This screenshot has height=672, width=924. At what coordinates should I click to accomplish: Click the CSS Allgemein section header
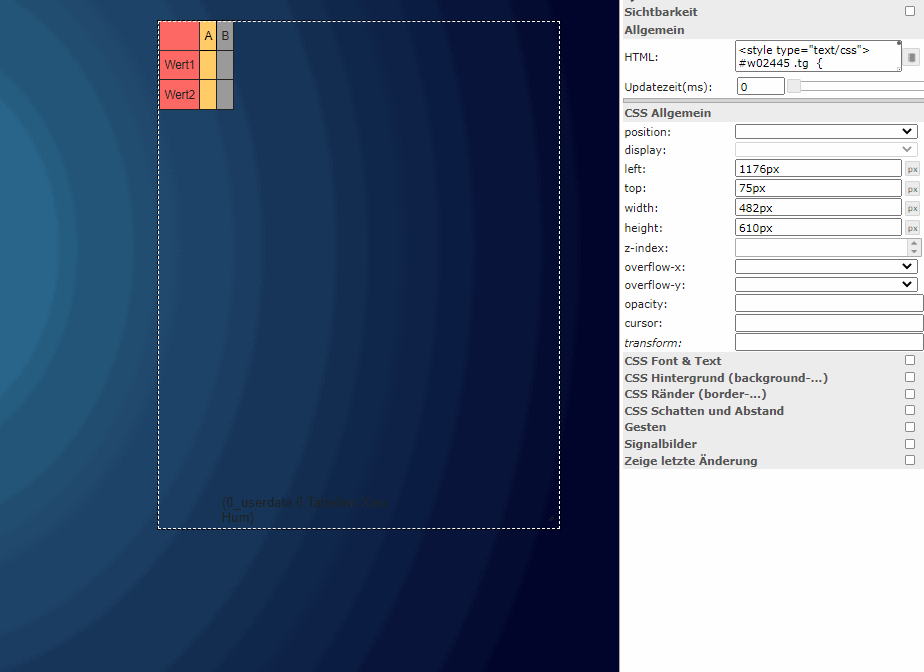coord(668,113)
